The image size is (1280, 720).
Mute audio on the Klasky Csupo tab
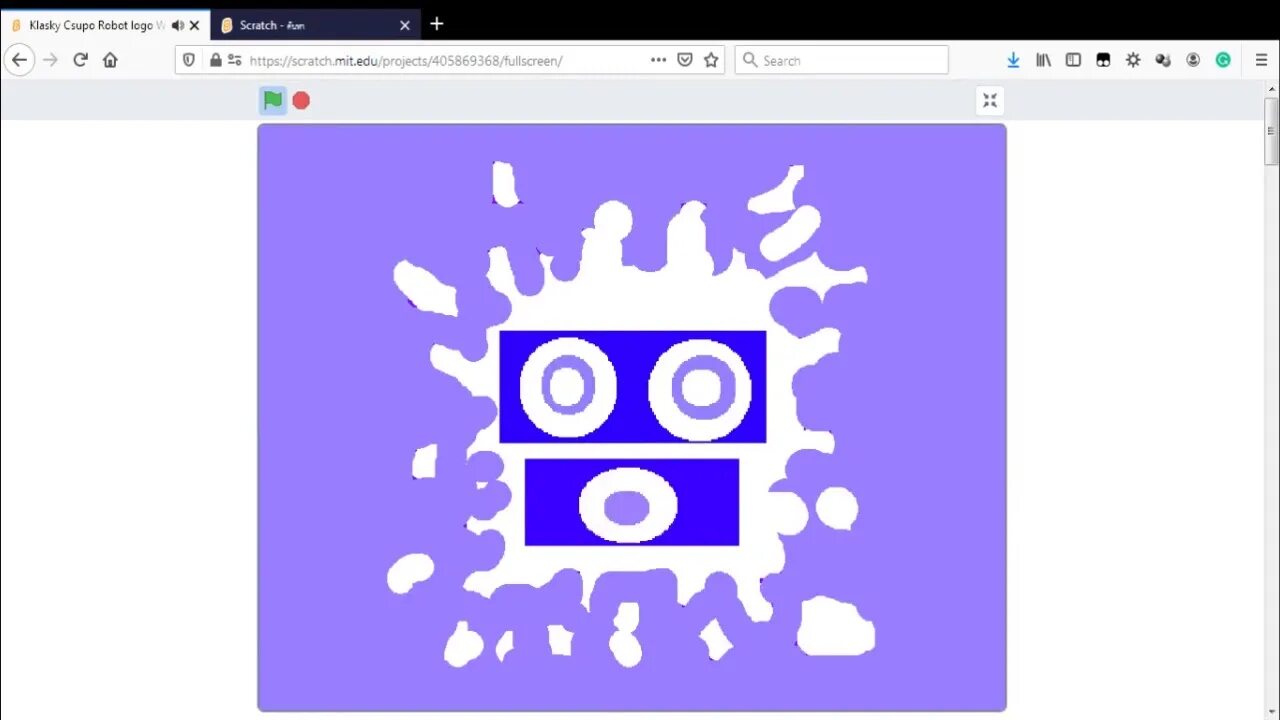pyautogui.click(x=178, y=25)
